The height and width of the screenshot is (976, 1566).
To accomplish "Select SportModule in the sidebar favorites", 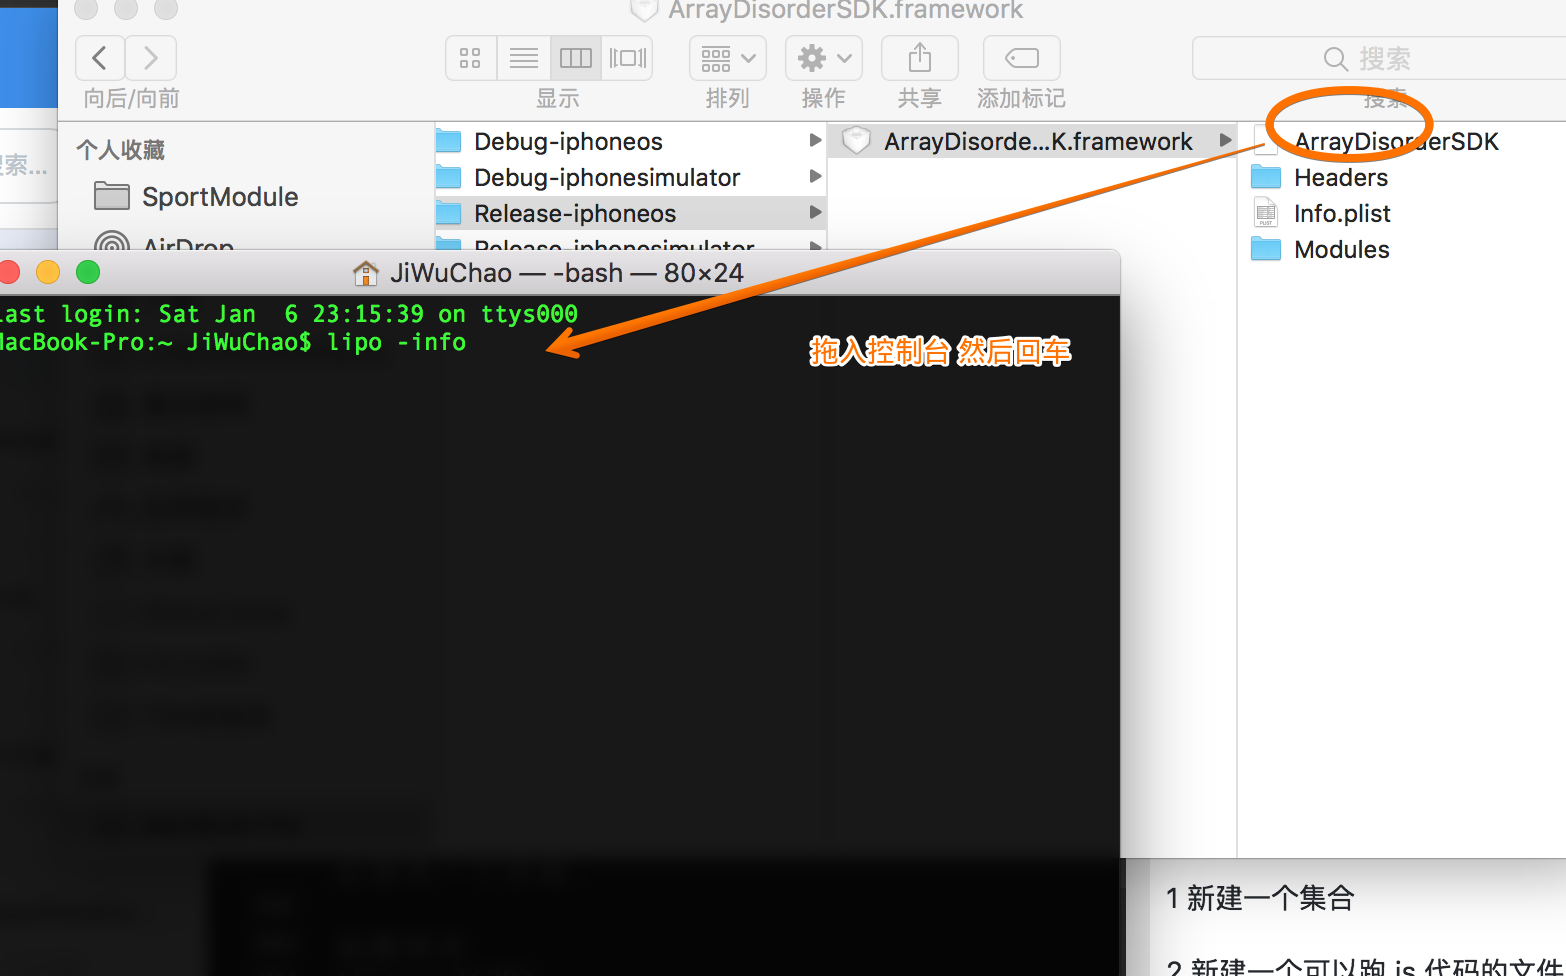I will coord(220,197).
